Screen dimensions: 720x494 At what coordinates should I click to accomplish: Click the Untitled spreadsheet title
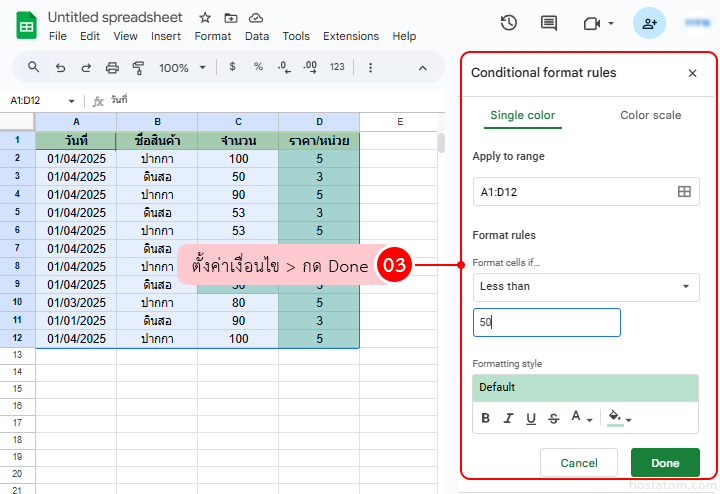pyautogui.click(x=115, y=17)
